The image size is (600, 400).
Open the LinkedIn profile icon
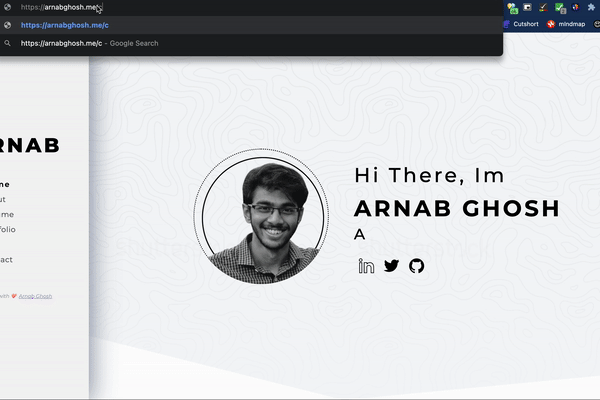366,266
